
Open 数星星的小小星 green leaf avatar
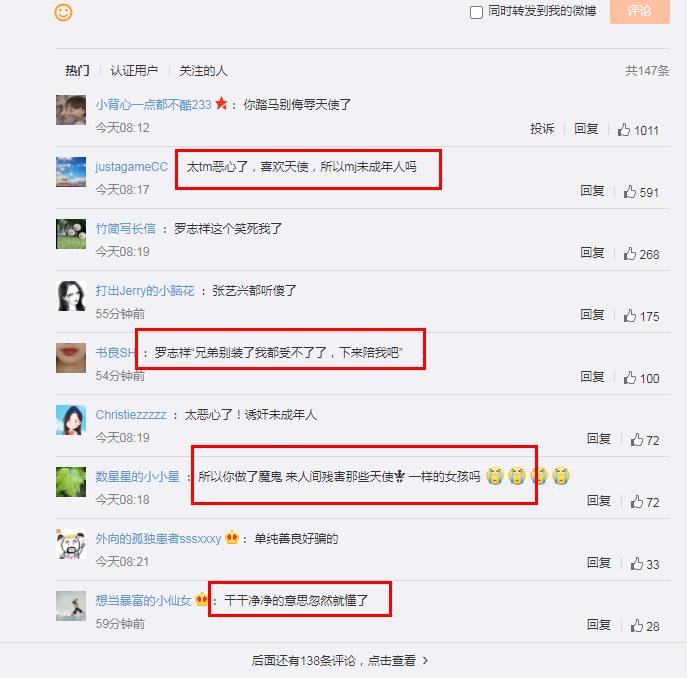[x=71, y=482]
